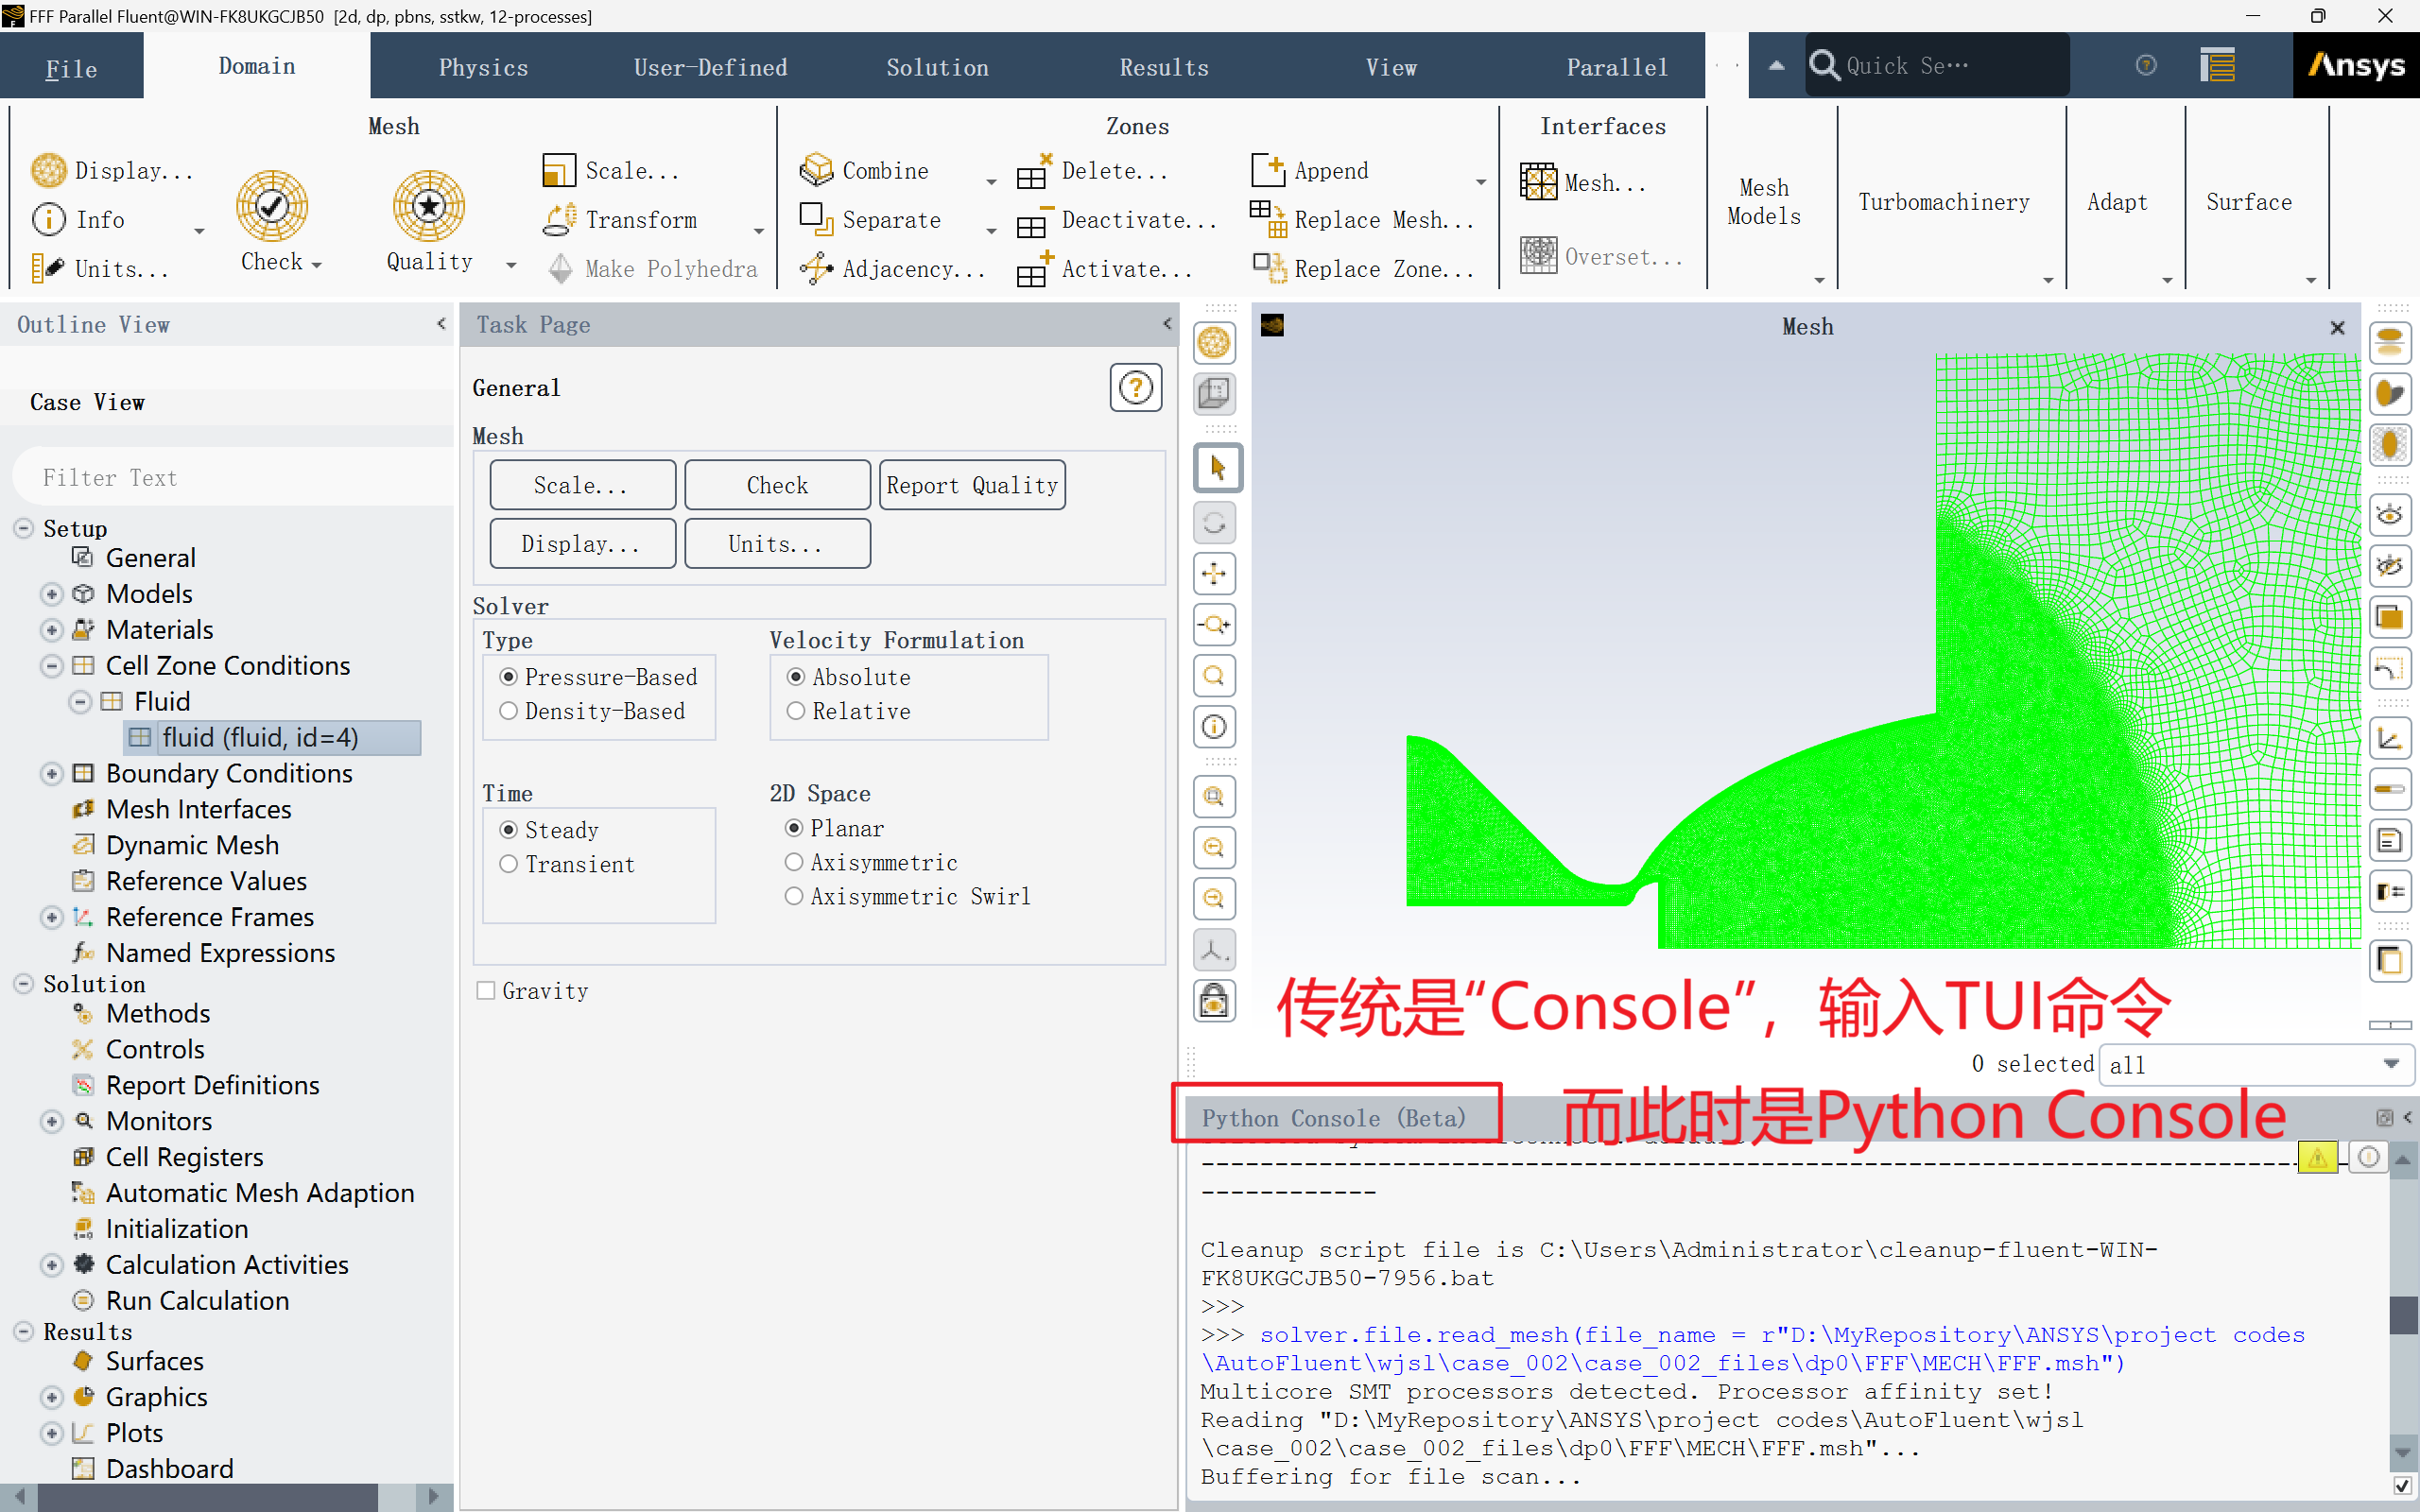Viewport: 2420px width, 1512px height.
Task: Select fluid (fluid, id=4) tree item
Action: (272, 738)
